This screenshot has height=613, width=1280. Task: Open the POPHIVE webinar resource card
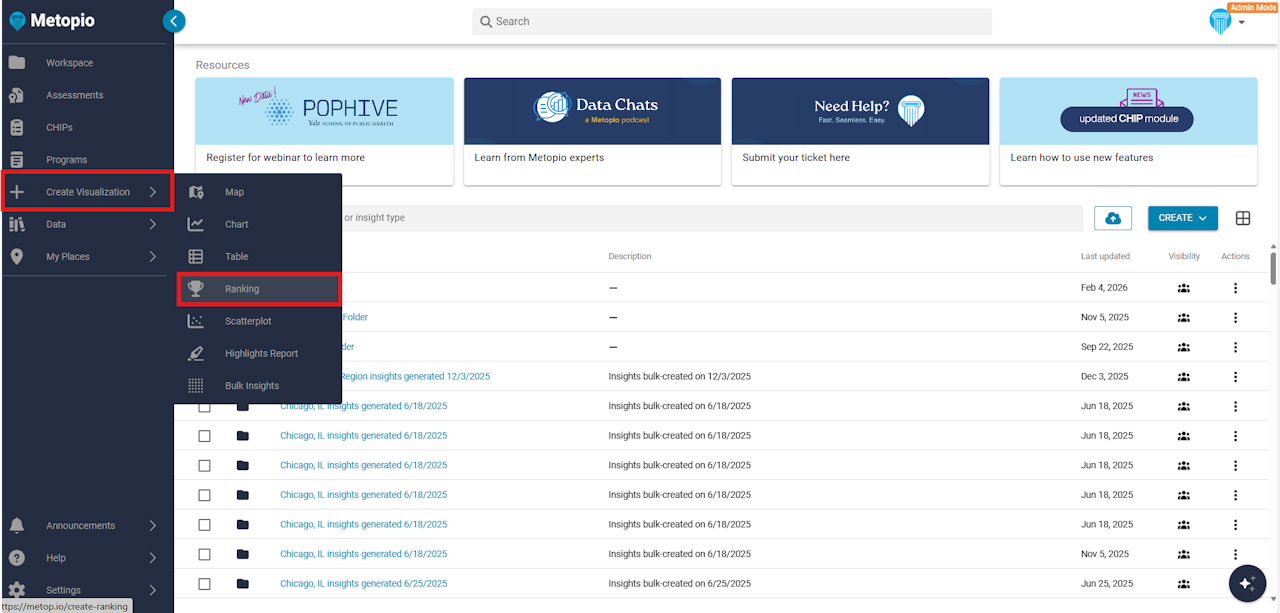coord(324,131)
